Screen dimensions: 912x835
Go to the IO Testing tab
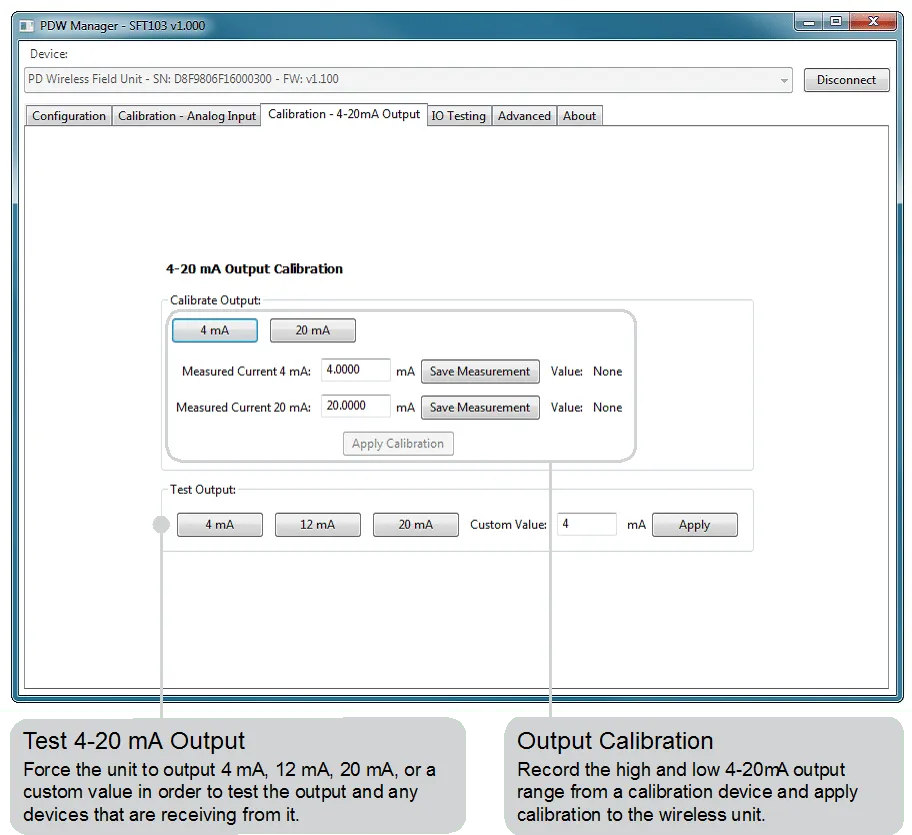tap(458, 116)
